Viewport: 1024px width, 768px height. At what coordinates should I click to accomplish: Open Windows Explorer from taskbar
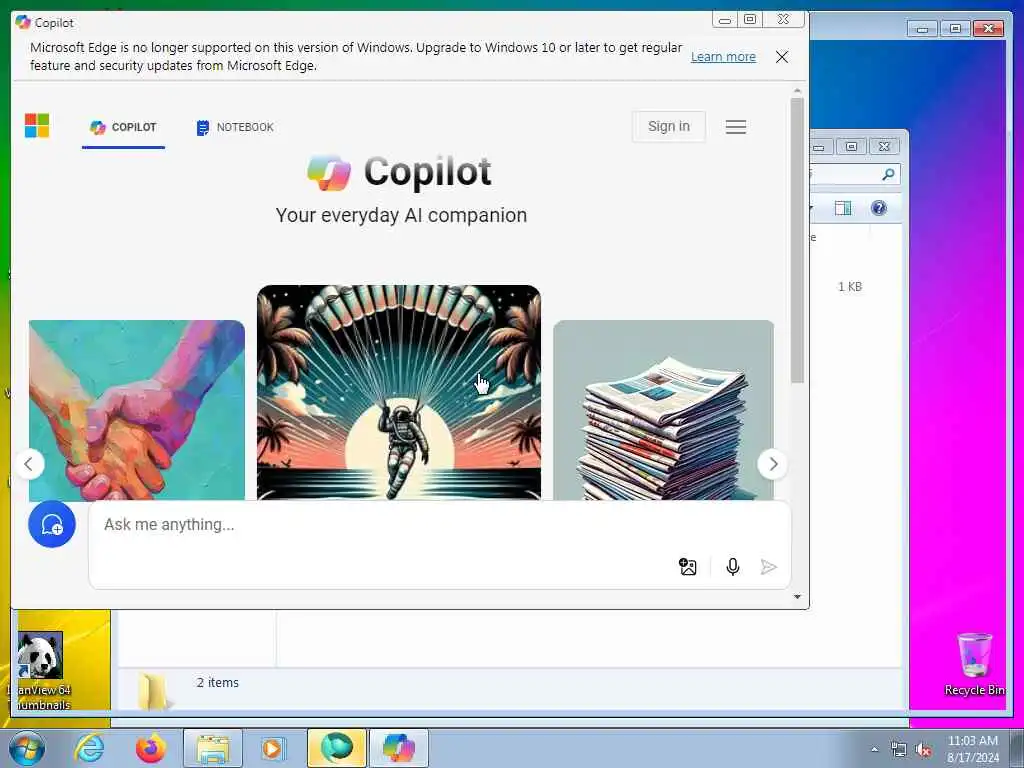[213, 748]
